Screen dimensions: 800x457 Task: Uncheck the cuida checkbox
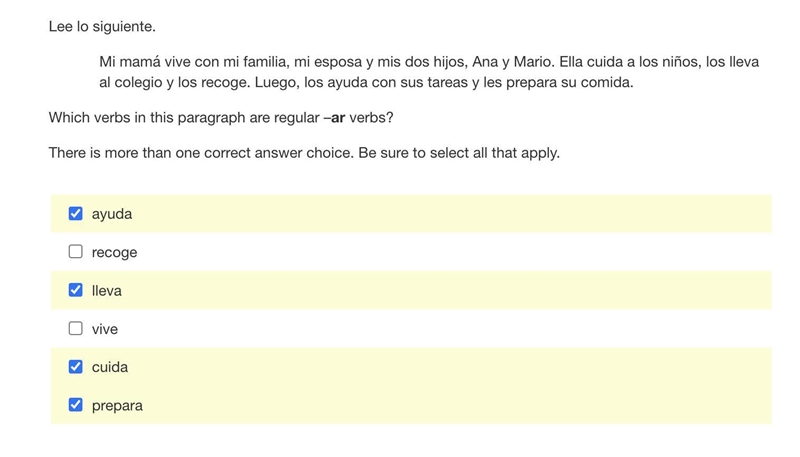pos(76,366)
